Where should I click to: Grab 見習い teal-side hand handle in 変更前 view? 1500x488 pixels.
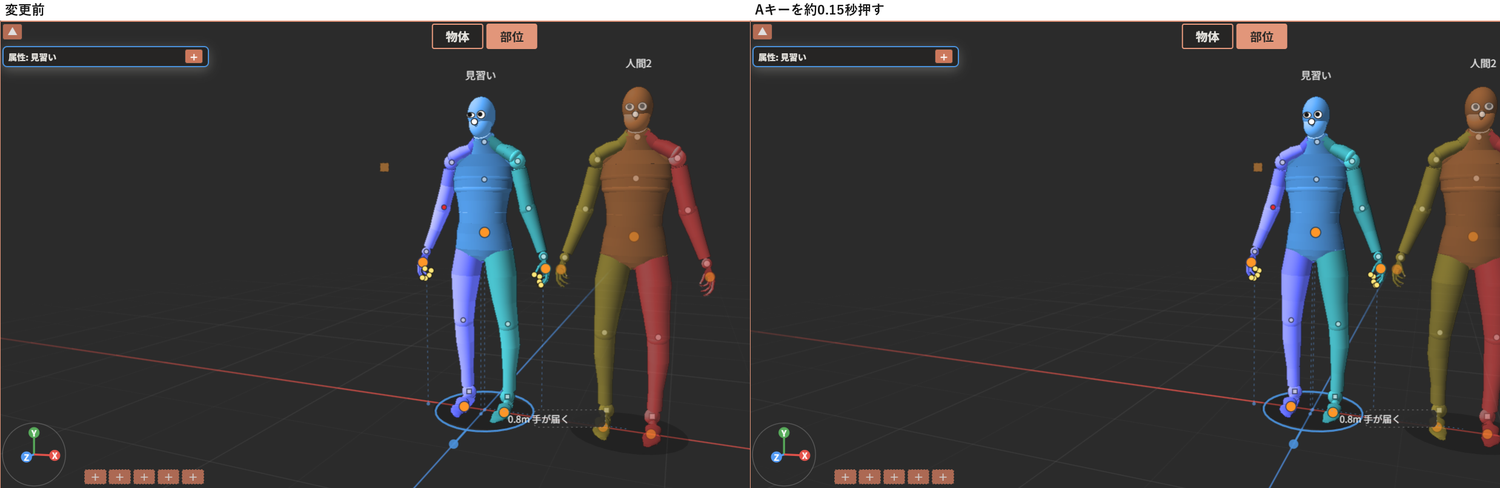coord(546,269)
